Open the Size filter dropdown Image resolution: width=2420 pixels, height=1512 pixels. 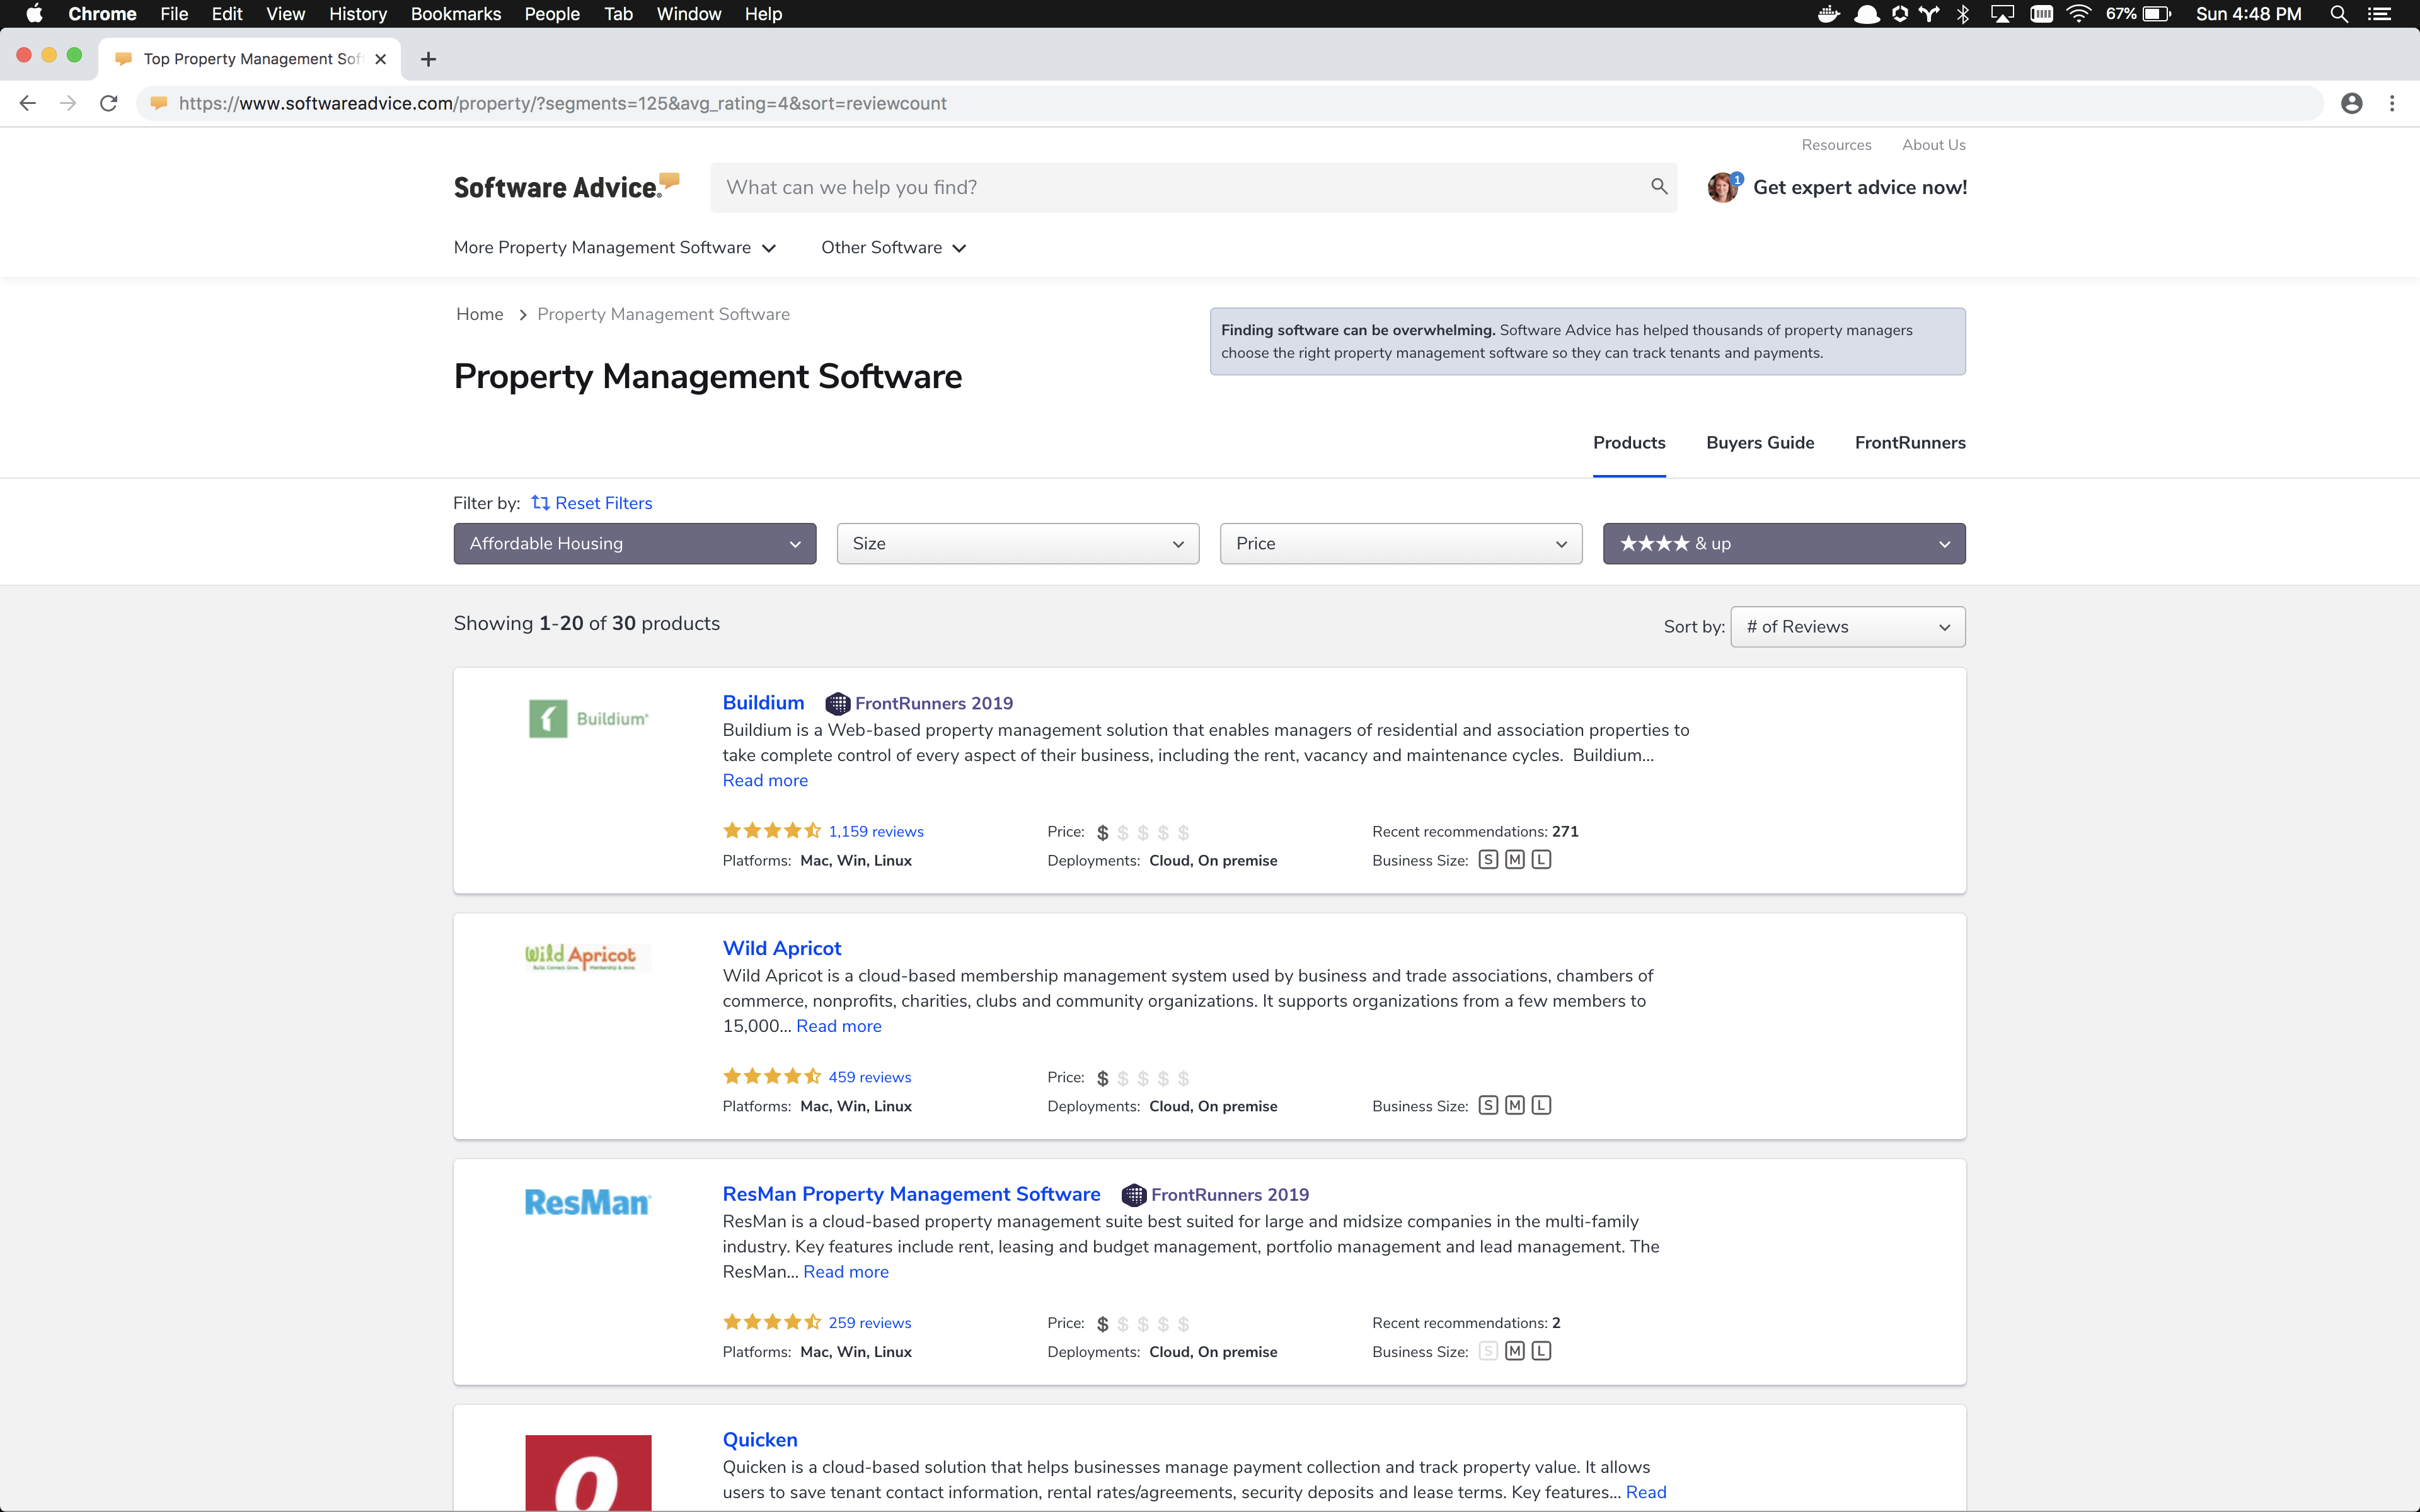(1018, 543)
